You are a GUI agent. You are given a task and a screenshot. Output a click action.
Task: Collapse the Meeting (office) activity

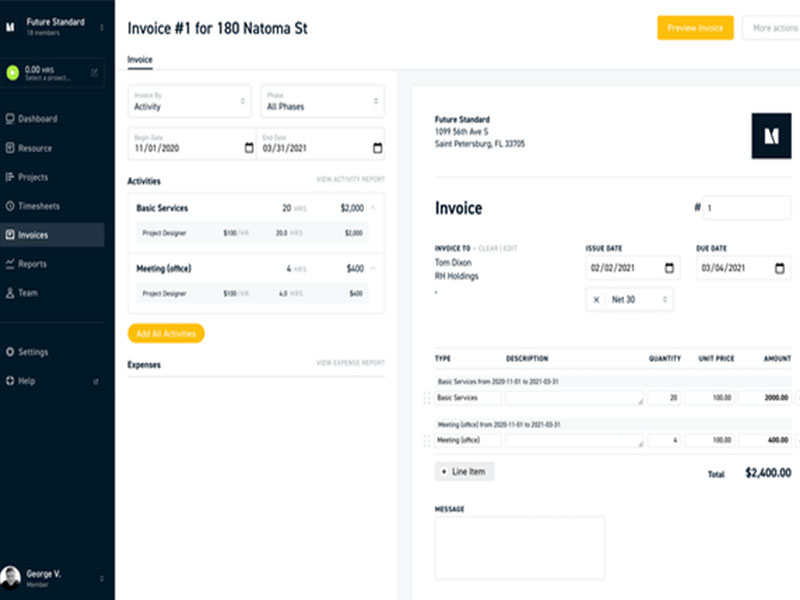click(373, 268)
